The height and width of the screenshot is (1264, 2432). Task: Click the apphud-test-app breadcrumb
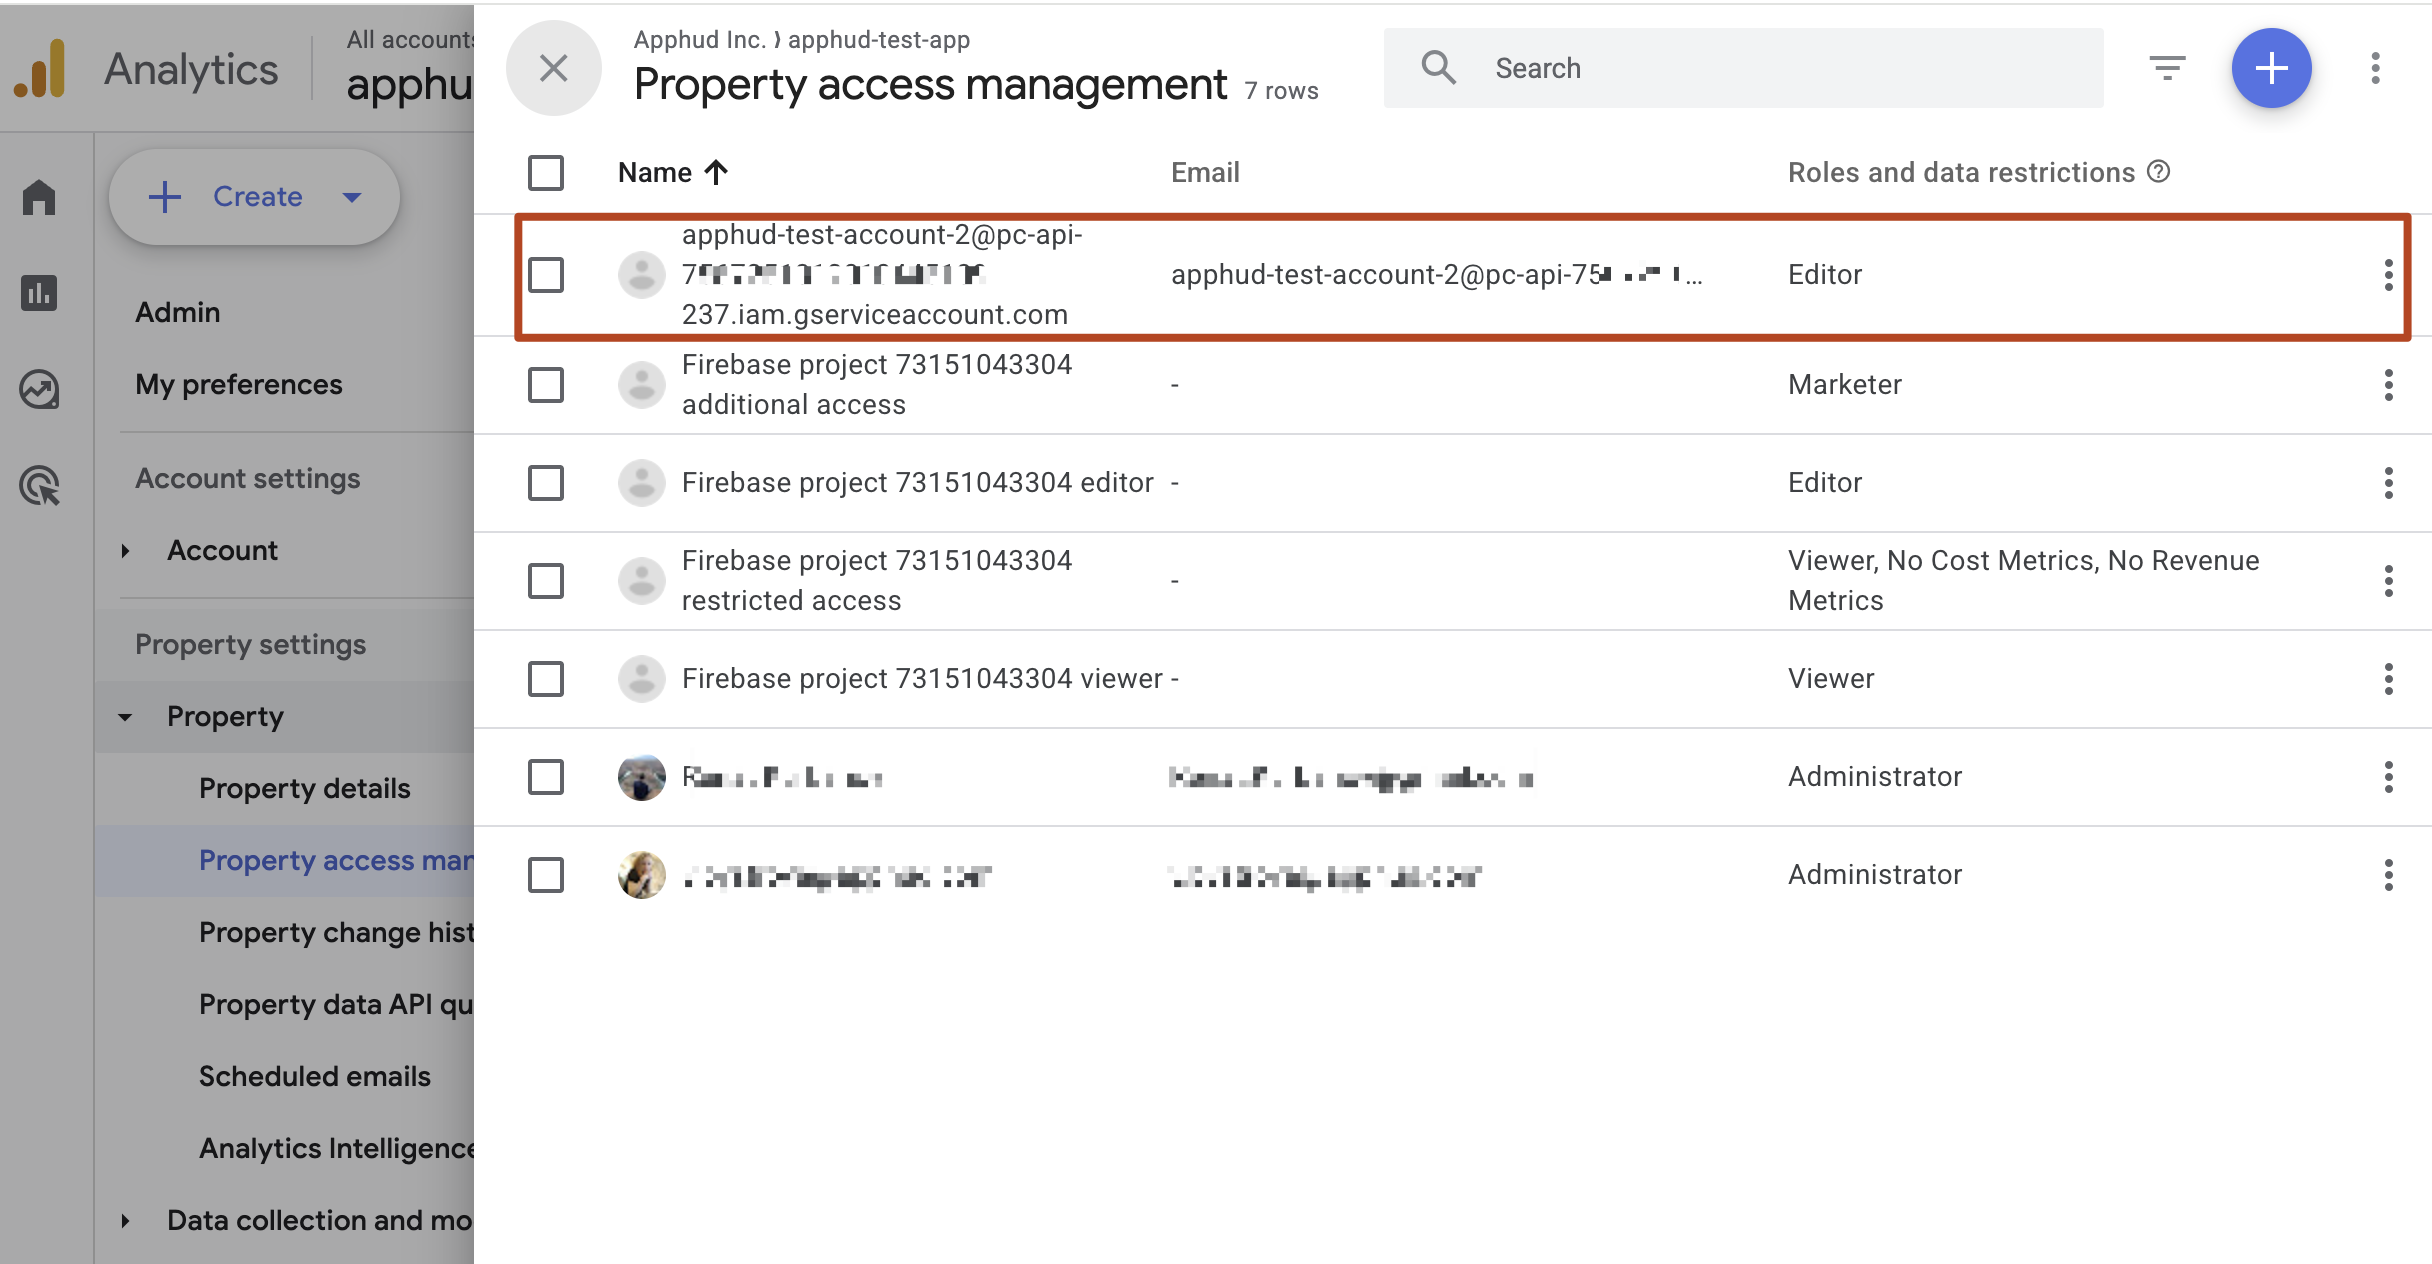879,40
